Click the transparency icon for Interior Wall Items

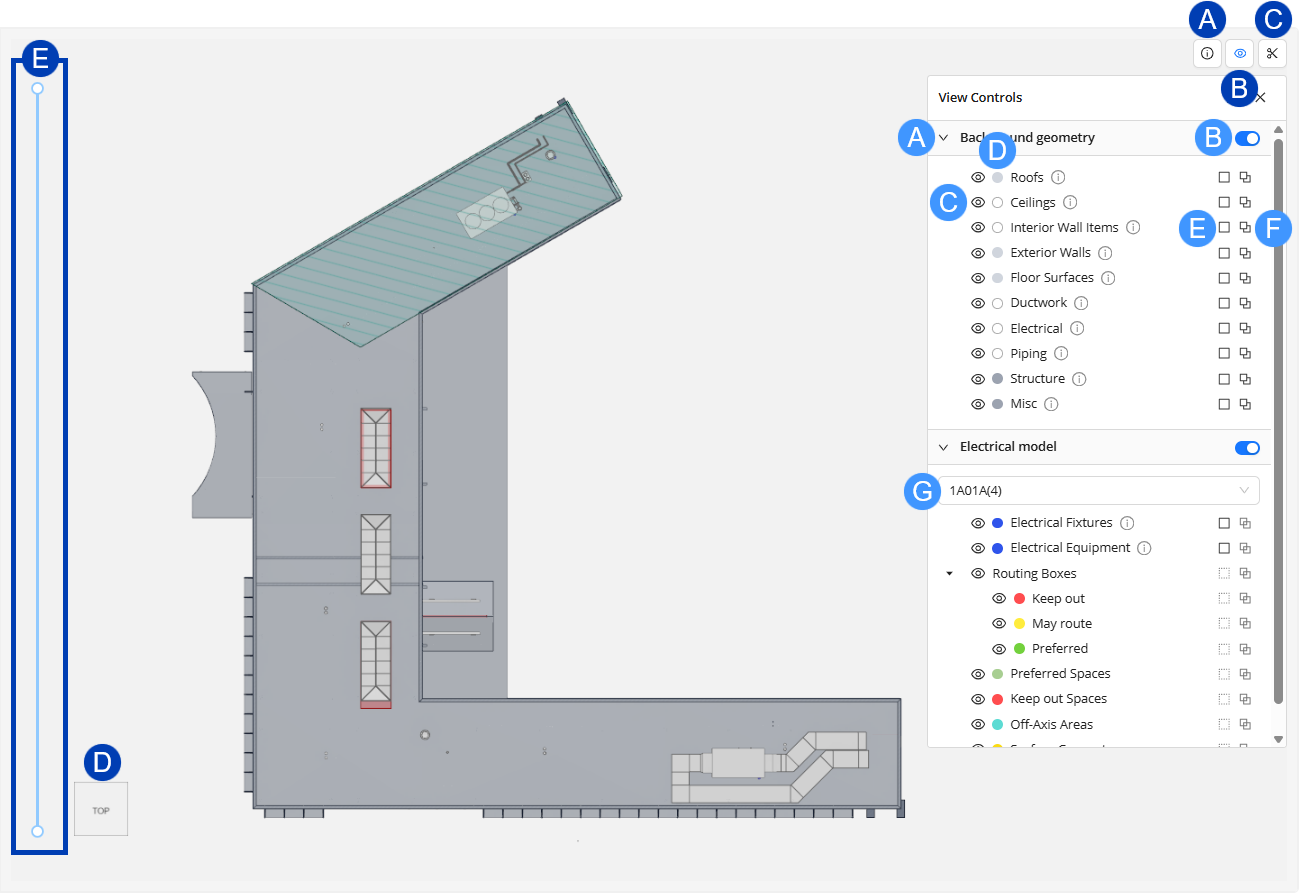click(1245, 227)
